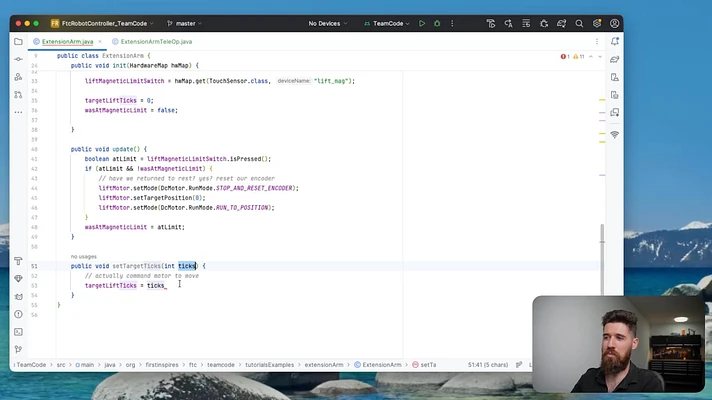Open the master branch dropdown
Viewport: 712px width, 400px height.
click(x=184, y=24)
